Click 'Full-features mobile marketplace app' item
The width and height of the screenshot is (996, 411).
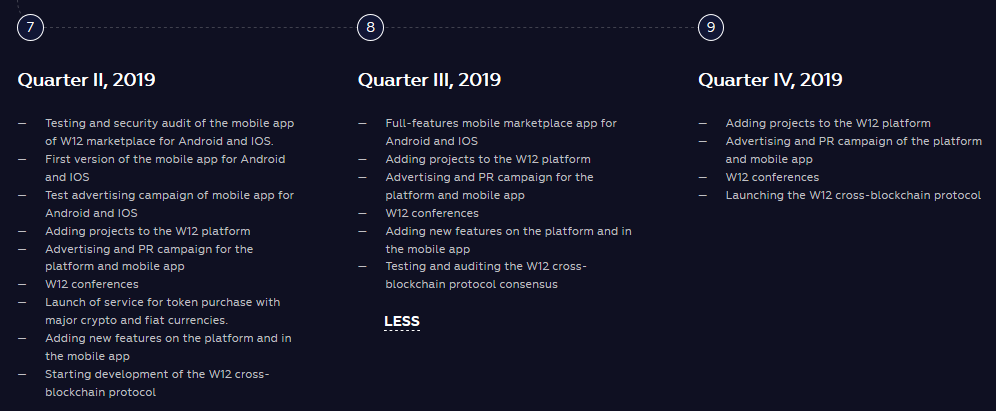501,132
